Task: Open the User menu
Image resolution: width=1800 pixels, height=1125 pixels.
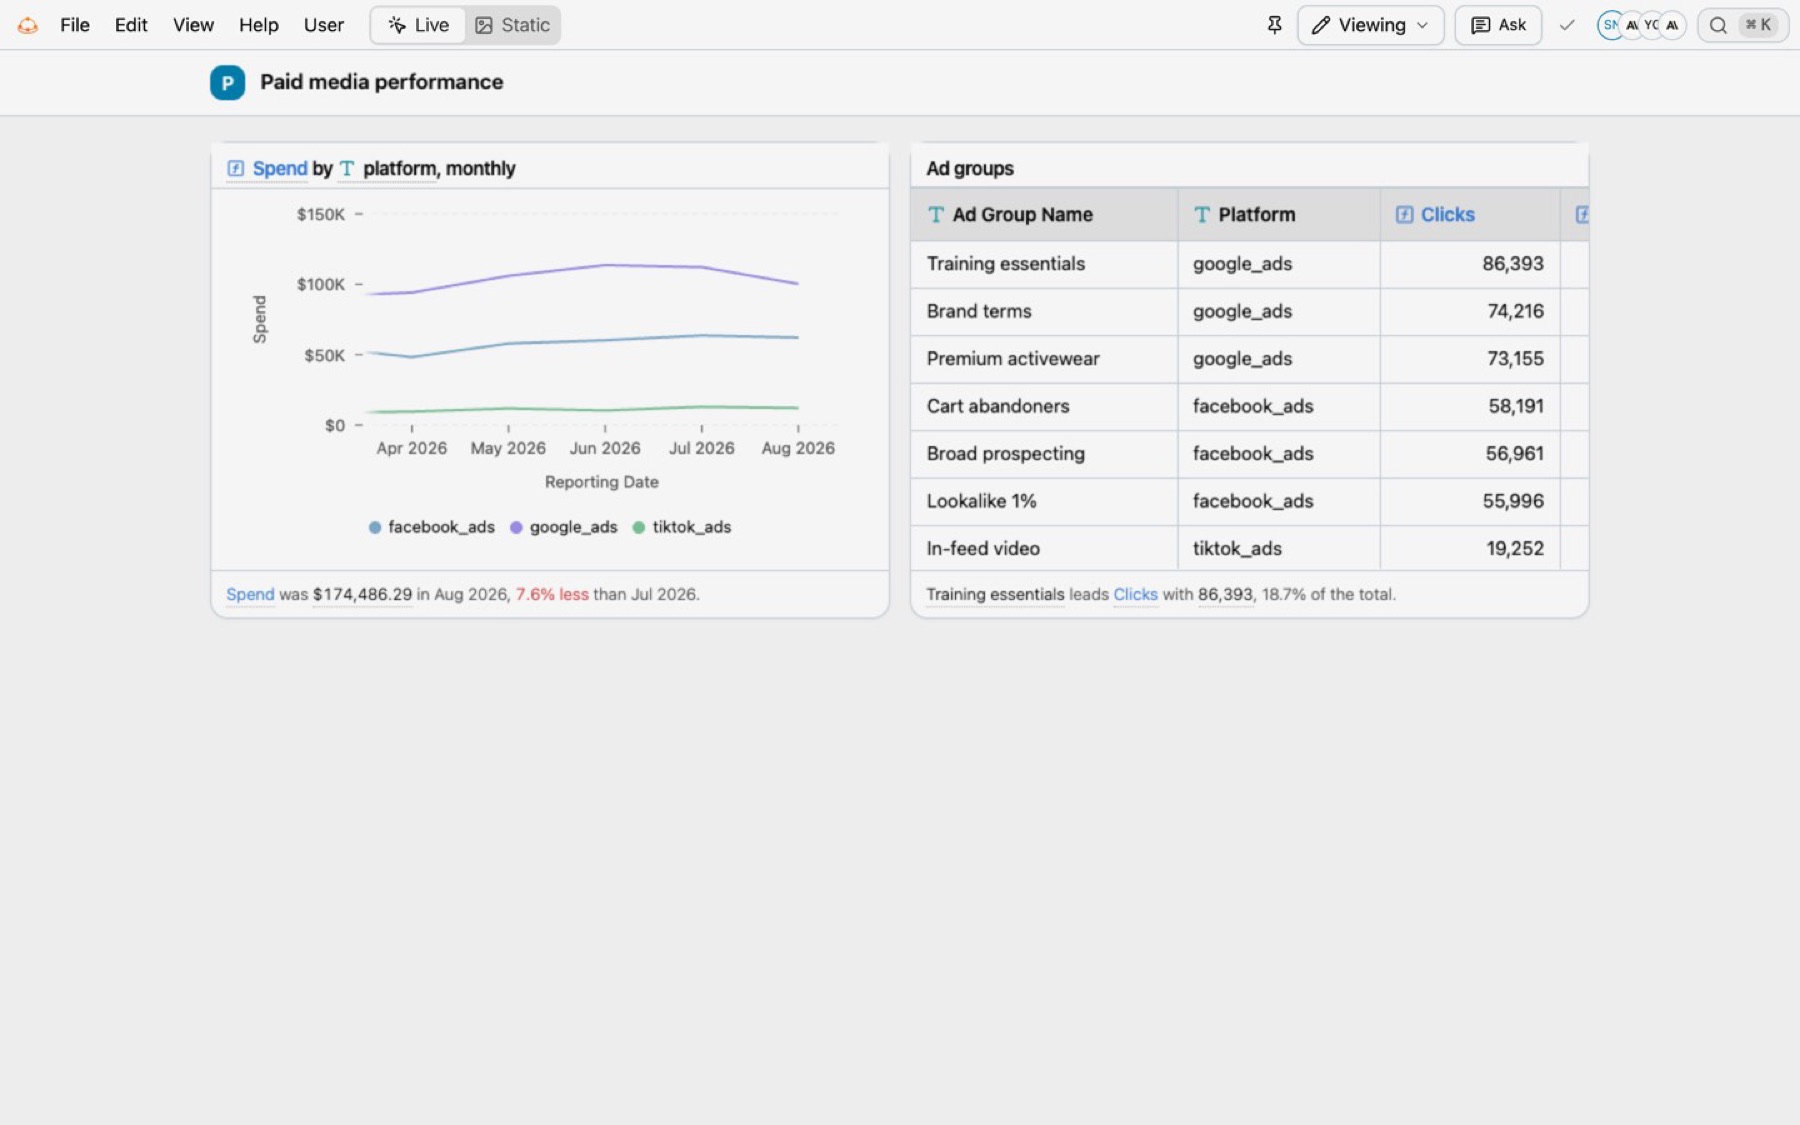Action: [x=323, y=25]
